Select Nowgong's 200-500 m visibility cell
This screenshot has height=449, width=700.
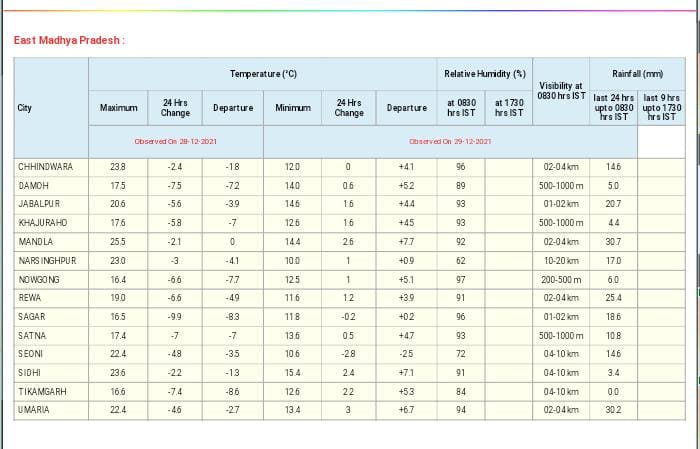pos(561,279)
